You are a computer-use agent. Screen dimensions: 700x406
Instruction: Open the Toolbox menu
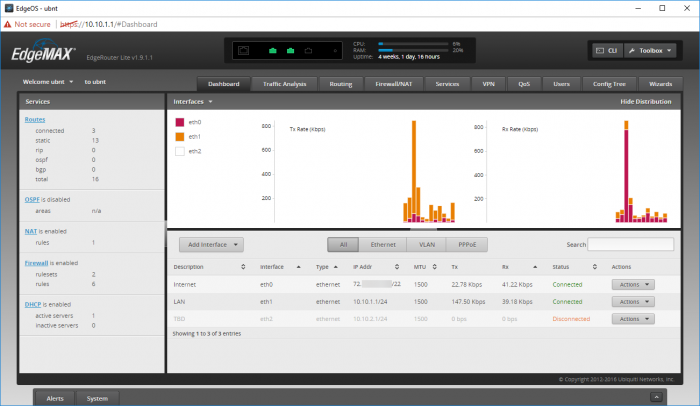650,50
